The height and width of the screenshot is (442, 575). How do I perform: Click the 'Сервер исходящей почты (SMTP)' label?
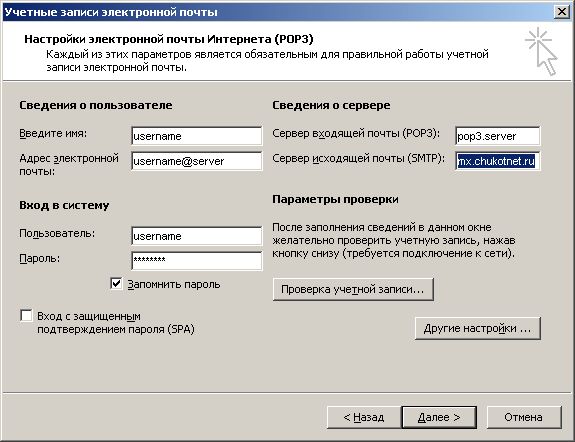click(358, 158)
